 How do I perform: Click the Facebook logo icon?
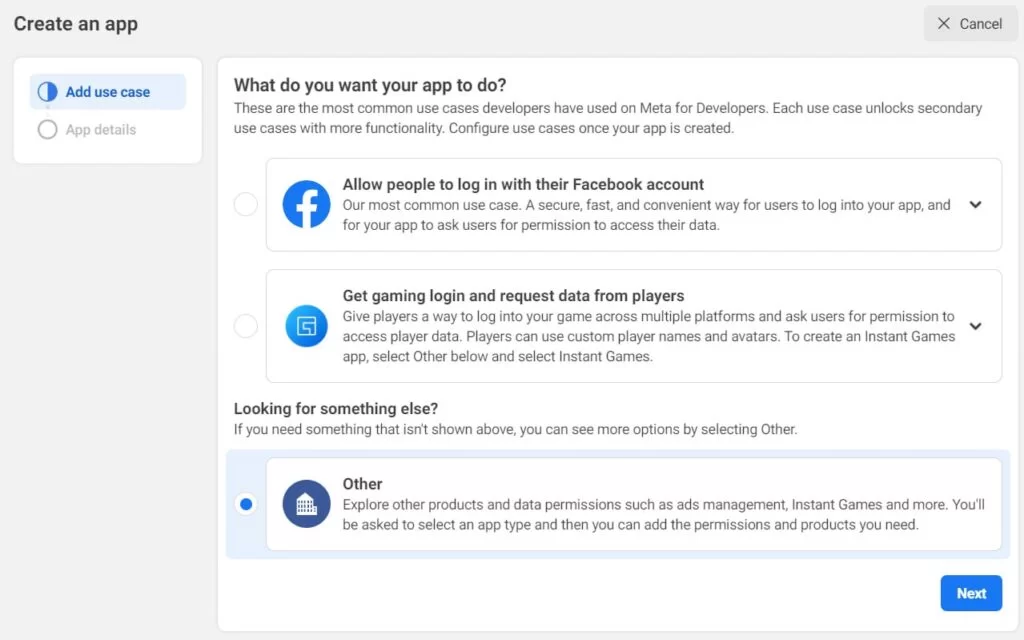point(306,204)
